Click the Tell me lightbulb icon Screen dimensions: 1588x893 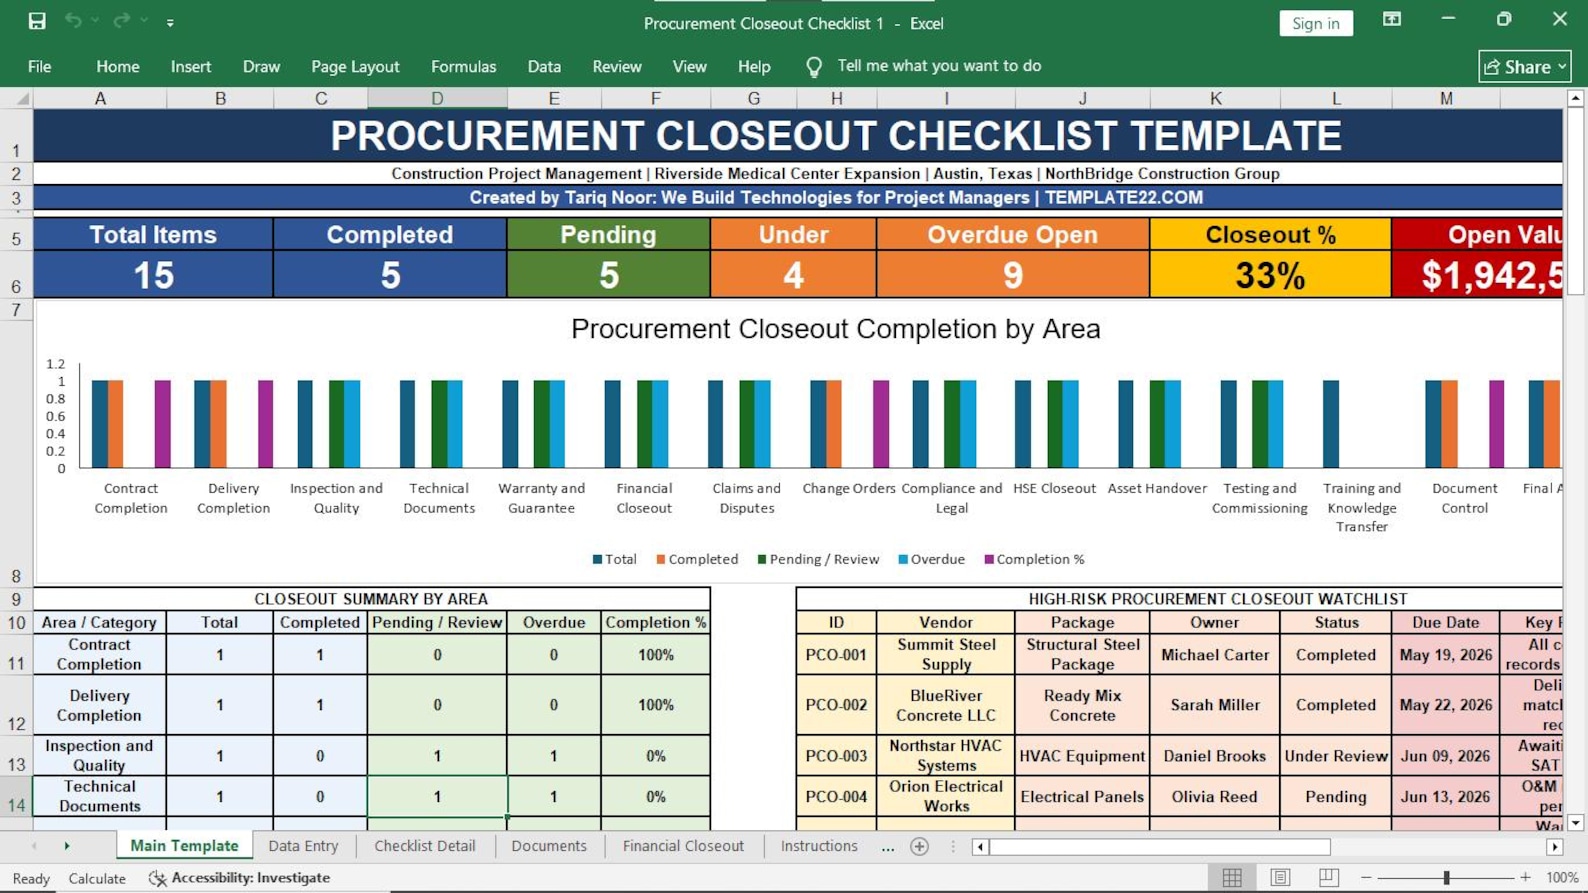pos(814,67)
